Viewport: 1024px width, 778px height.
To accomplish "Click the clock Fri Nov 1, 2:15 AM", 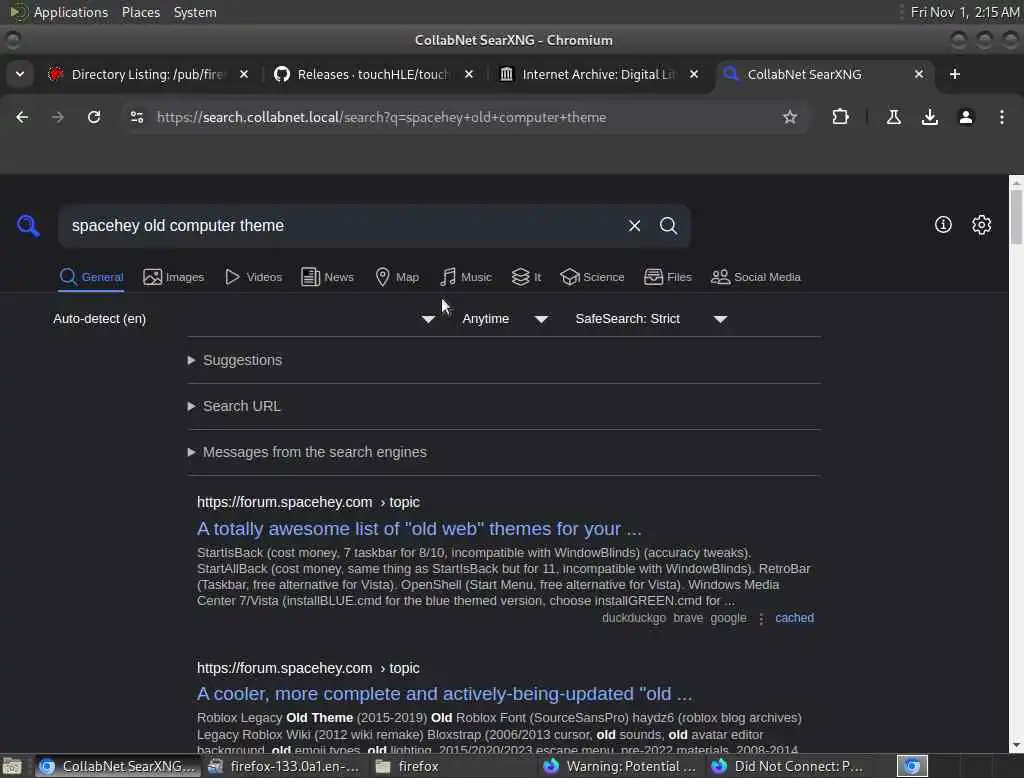I will tap(965, 12).
